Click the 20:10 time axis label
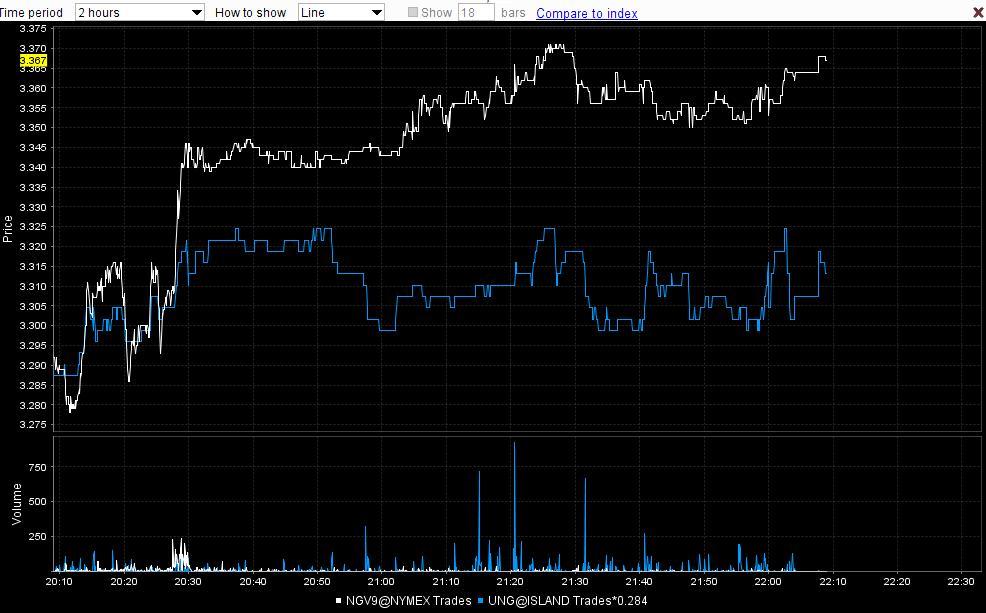This screenshot has height=613, width=986. (61, 579)
